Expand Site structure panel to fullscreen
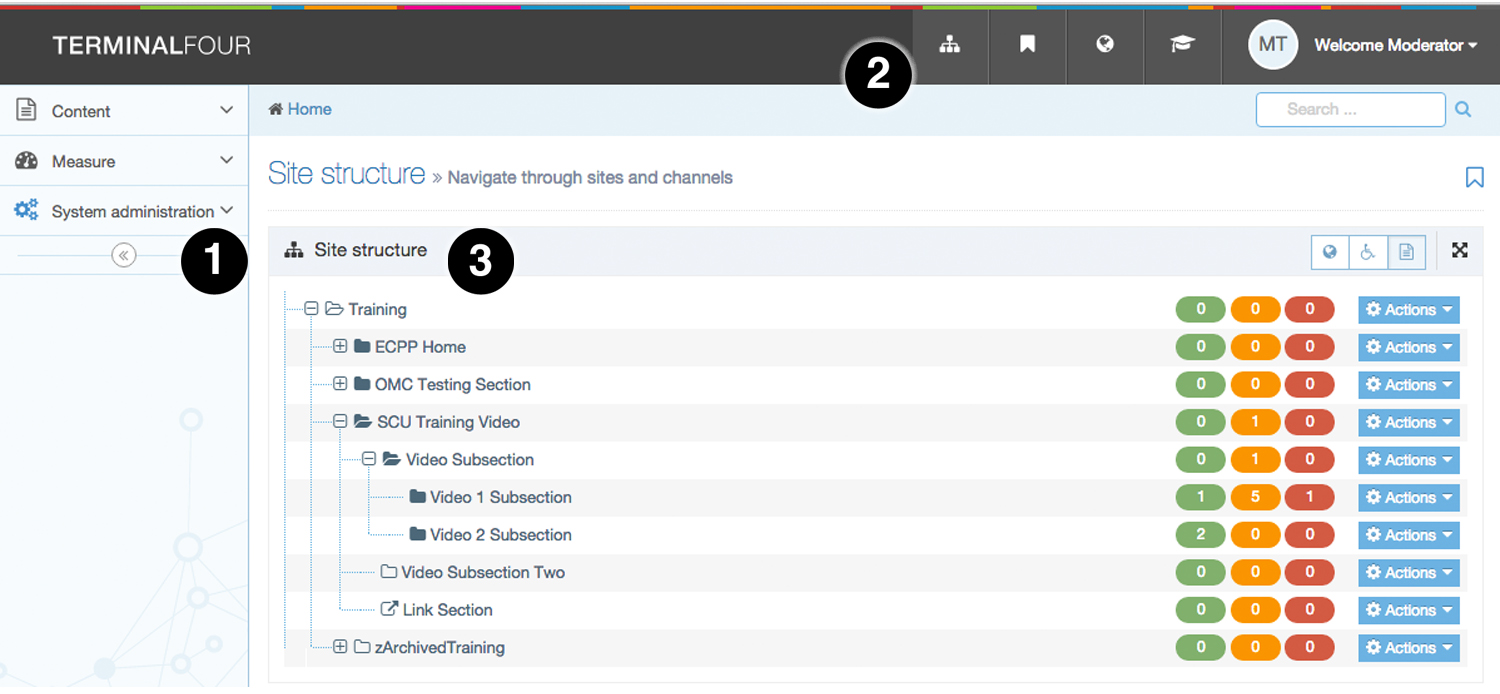The width and height of the screenshot is (1500, 694). click(1460, 251)
